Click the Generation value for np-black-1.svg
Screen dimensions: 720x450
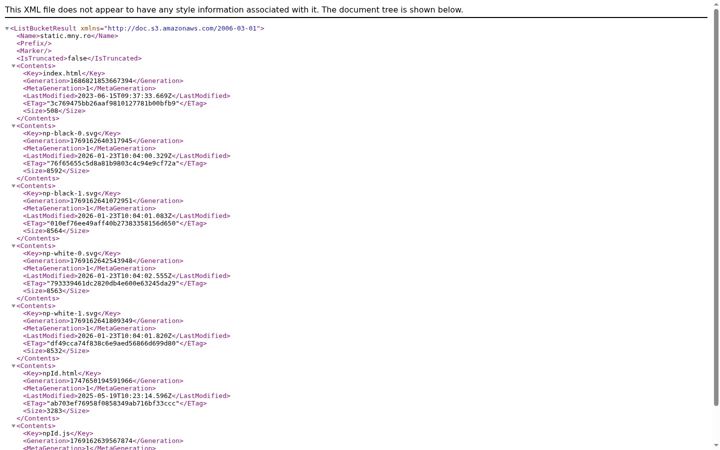101,201
